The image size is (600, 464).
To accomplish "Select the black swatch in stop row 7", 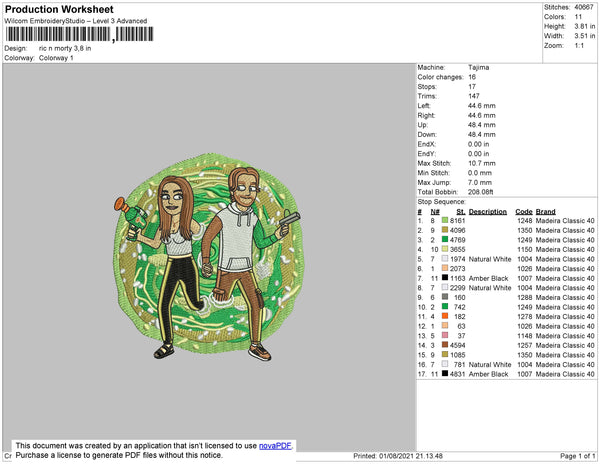I will (445, 278).
